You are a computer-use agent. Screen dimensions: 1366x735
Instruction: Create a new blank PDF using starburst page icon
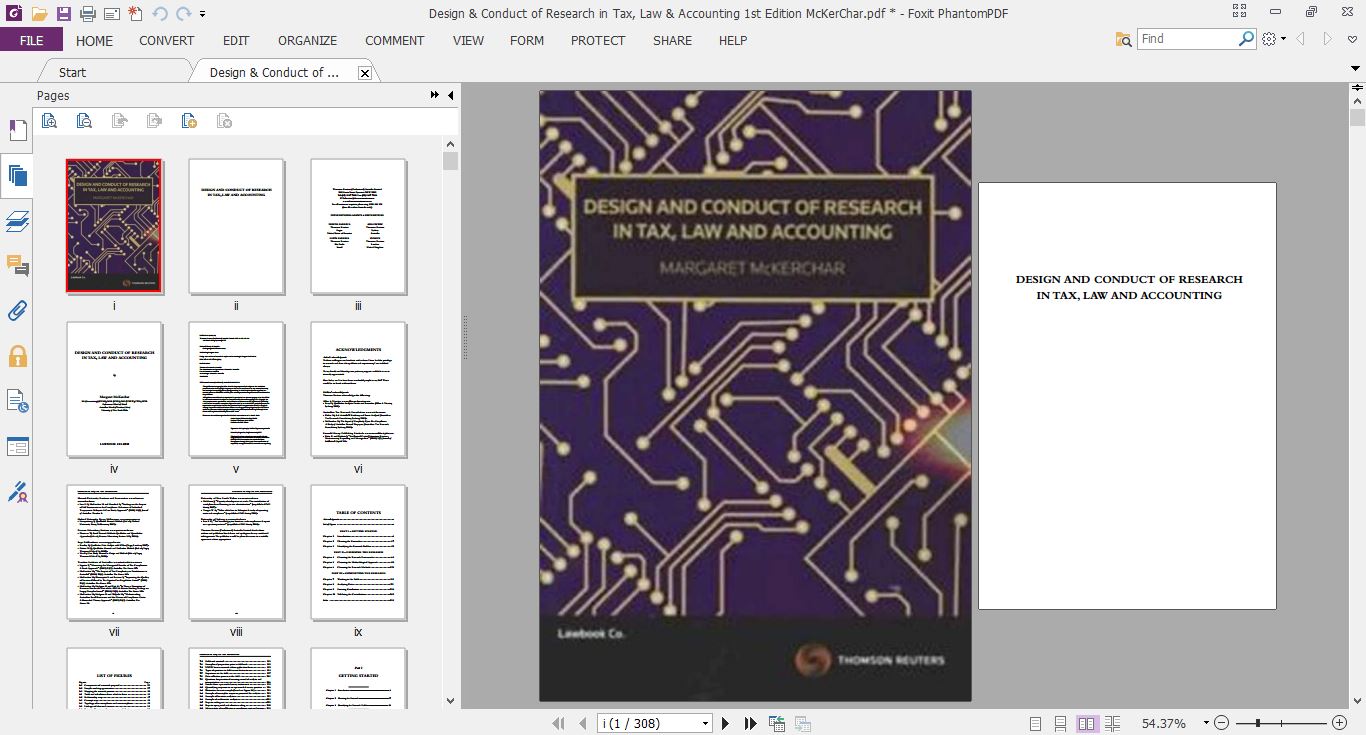[x=135, y=14]
